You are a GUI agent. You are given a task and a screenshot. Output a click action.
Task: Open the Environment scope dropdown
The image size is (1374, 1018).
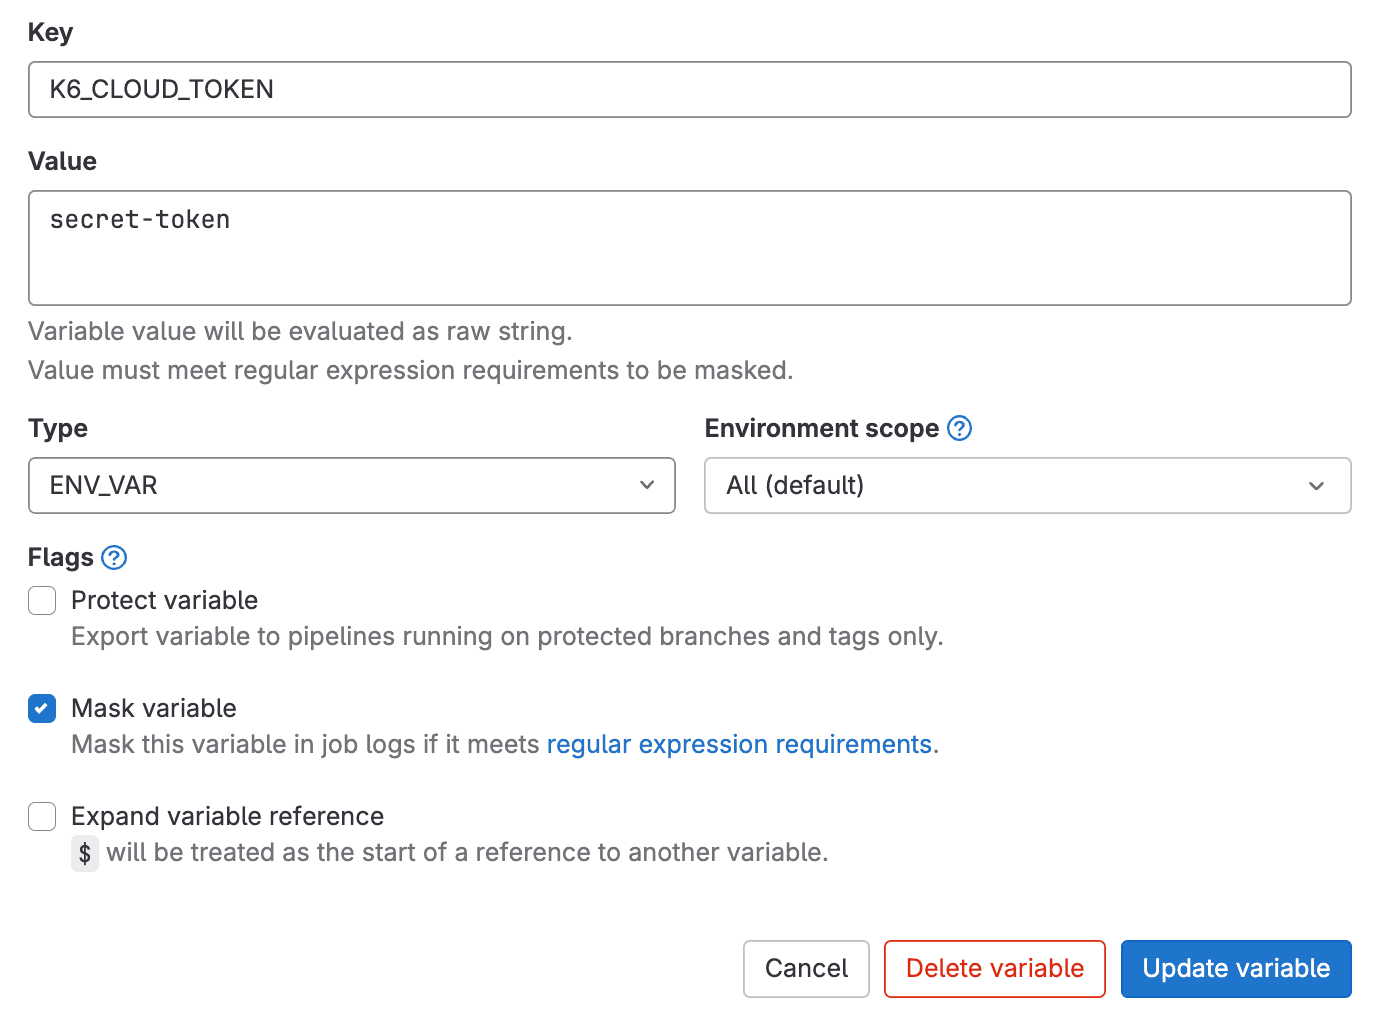(x=1027, y=485)
